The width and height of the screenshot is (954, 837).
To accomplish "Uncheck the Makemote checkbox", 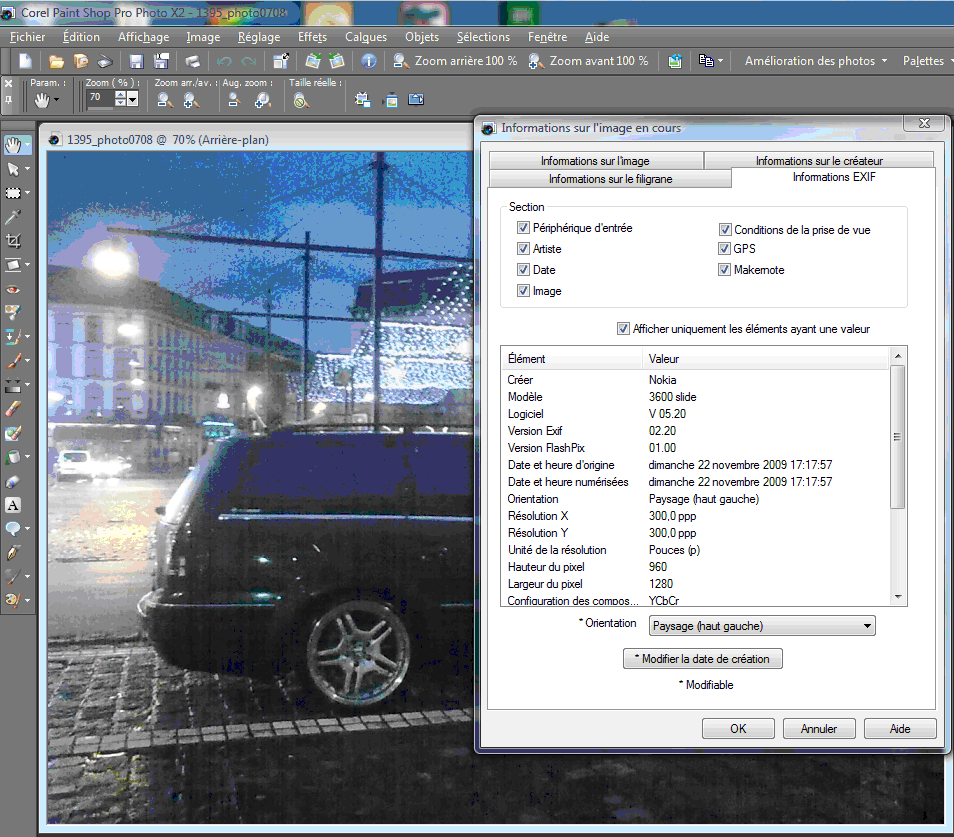I will [x=724, y=269].
